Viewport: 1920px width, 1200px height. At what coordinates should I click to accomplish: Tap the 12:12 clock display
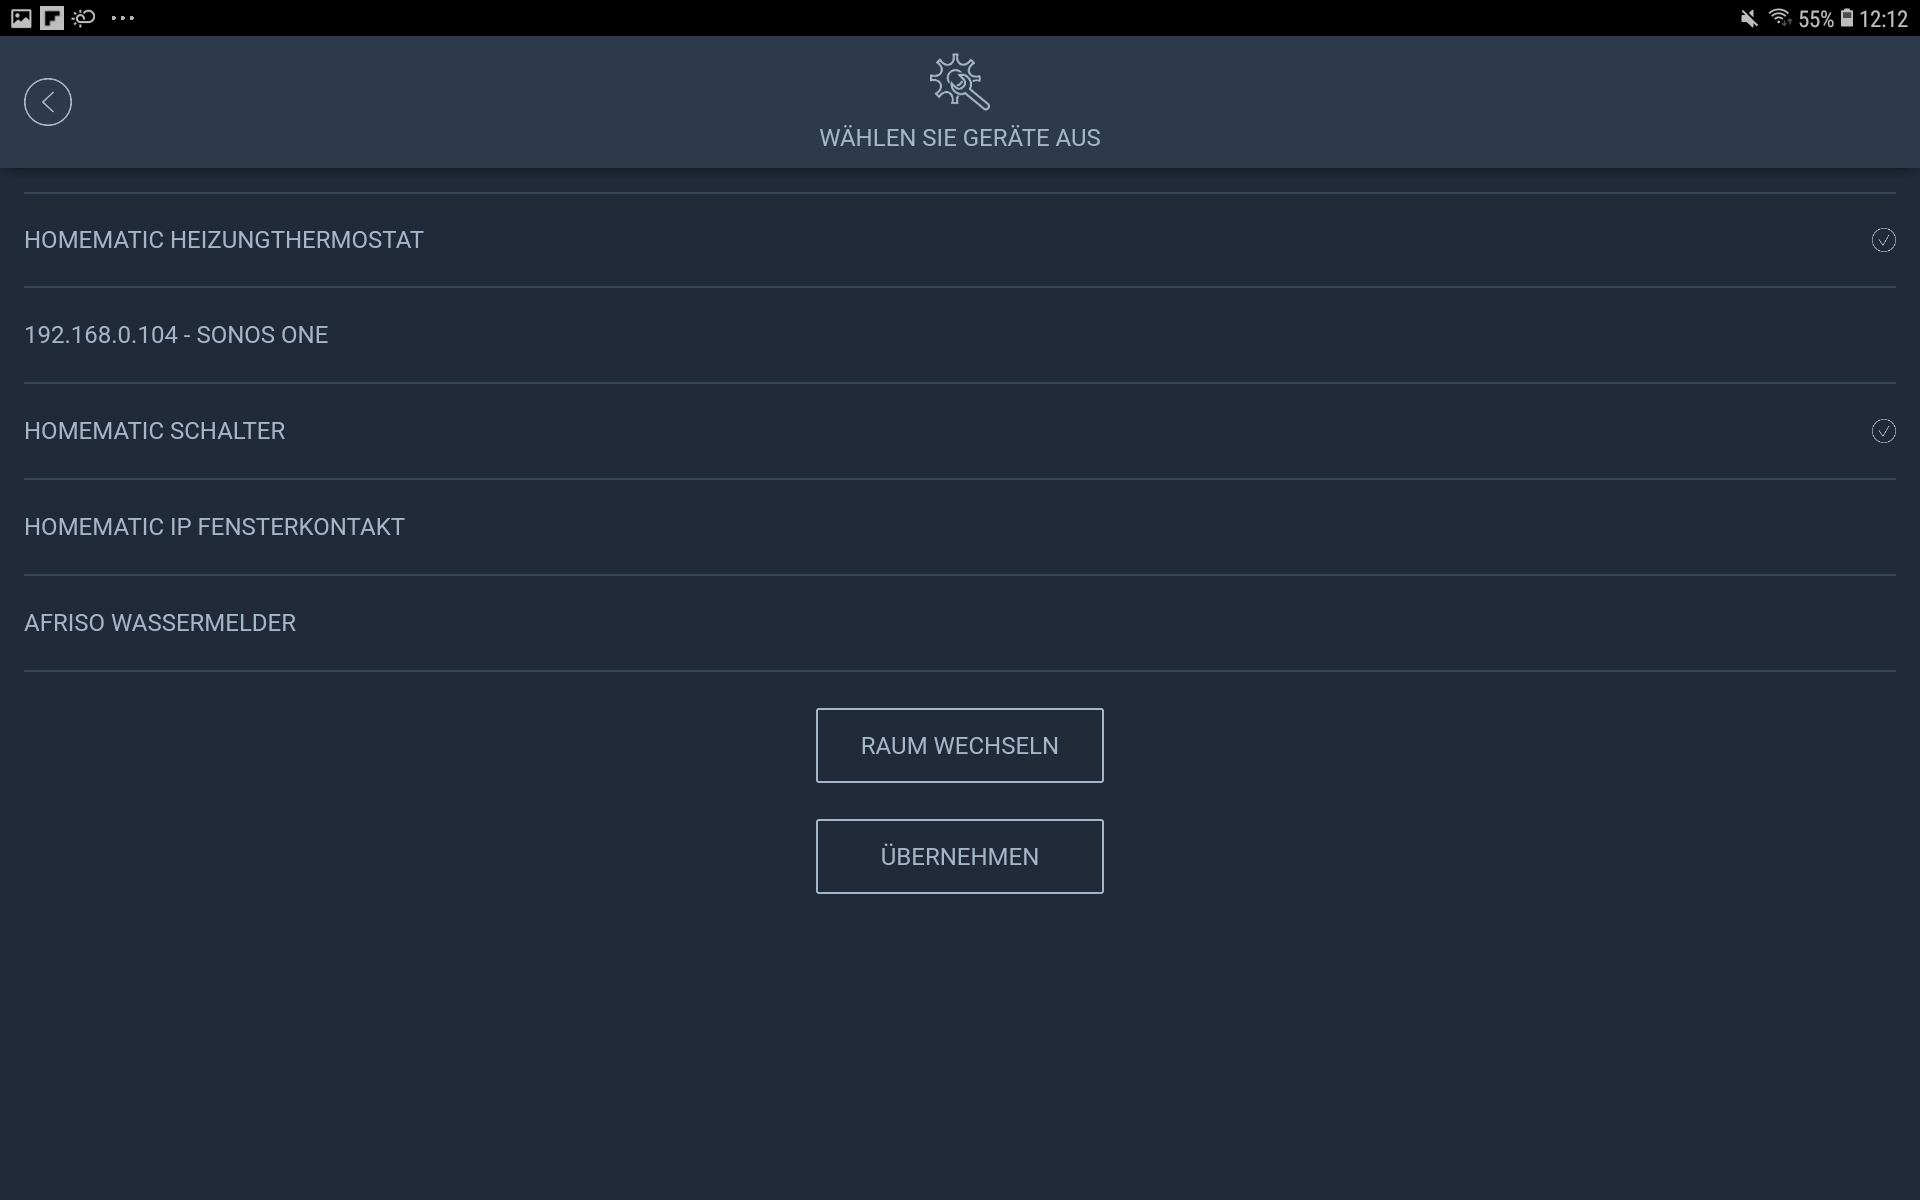pos(1883,19)
